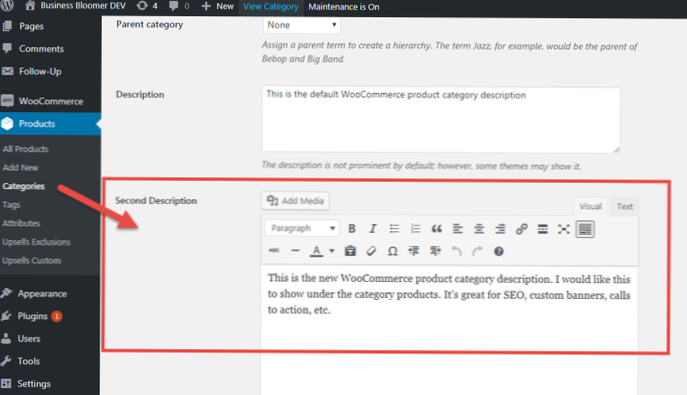Open Tags under Products
The width and height of the screenshot is (687, 395).
(11, 205)
